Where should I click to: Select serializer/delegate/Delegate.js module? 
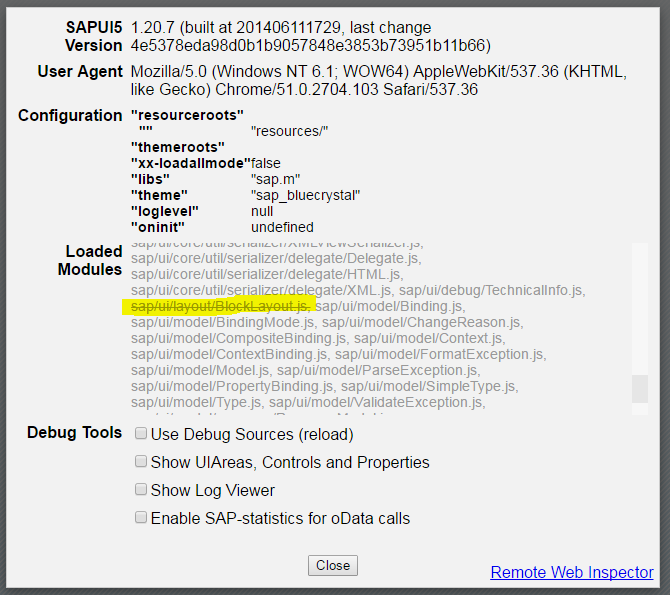(276, 258)
